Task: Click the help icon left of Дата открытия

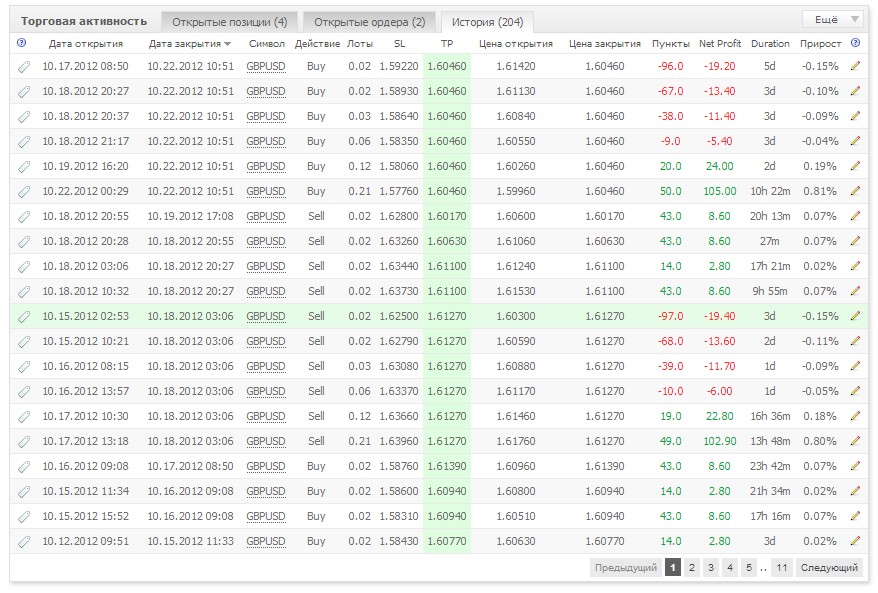Action: coord(21,43)
